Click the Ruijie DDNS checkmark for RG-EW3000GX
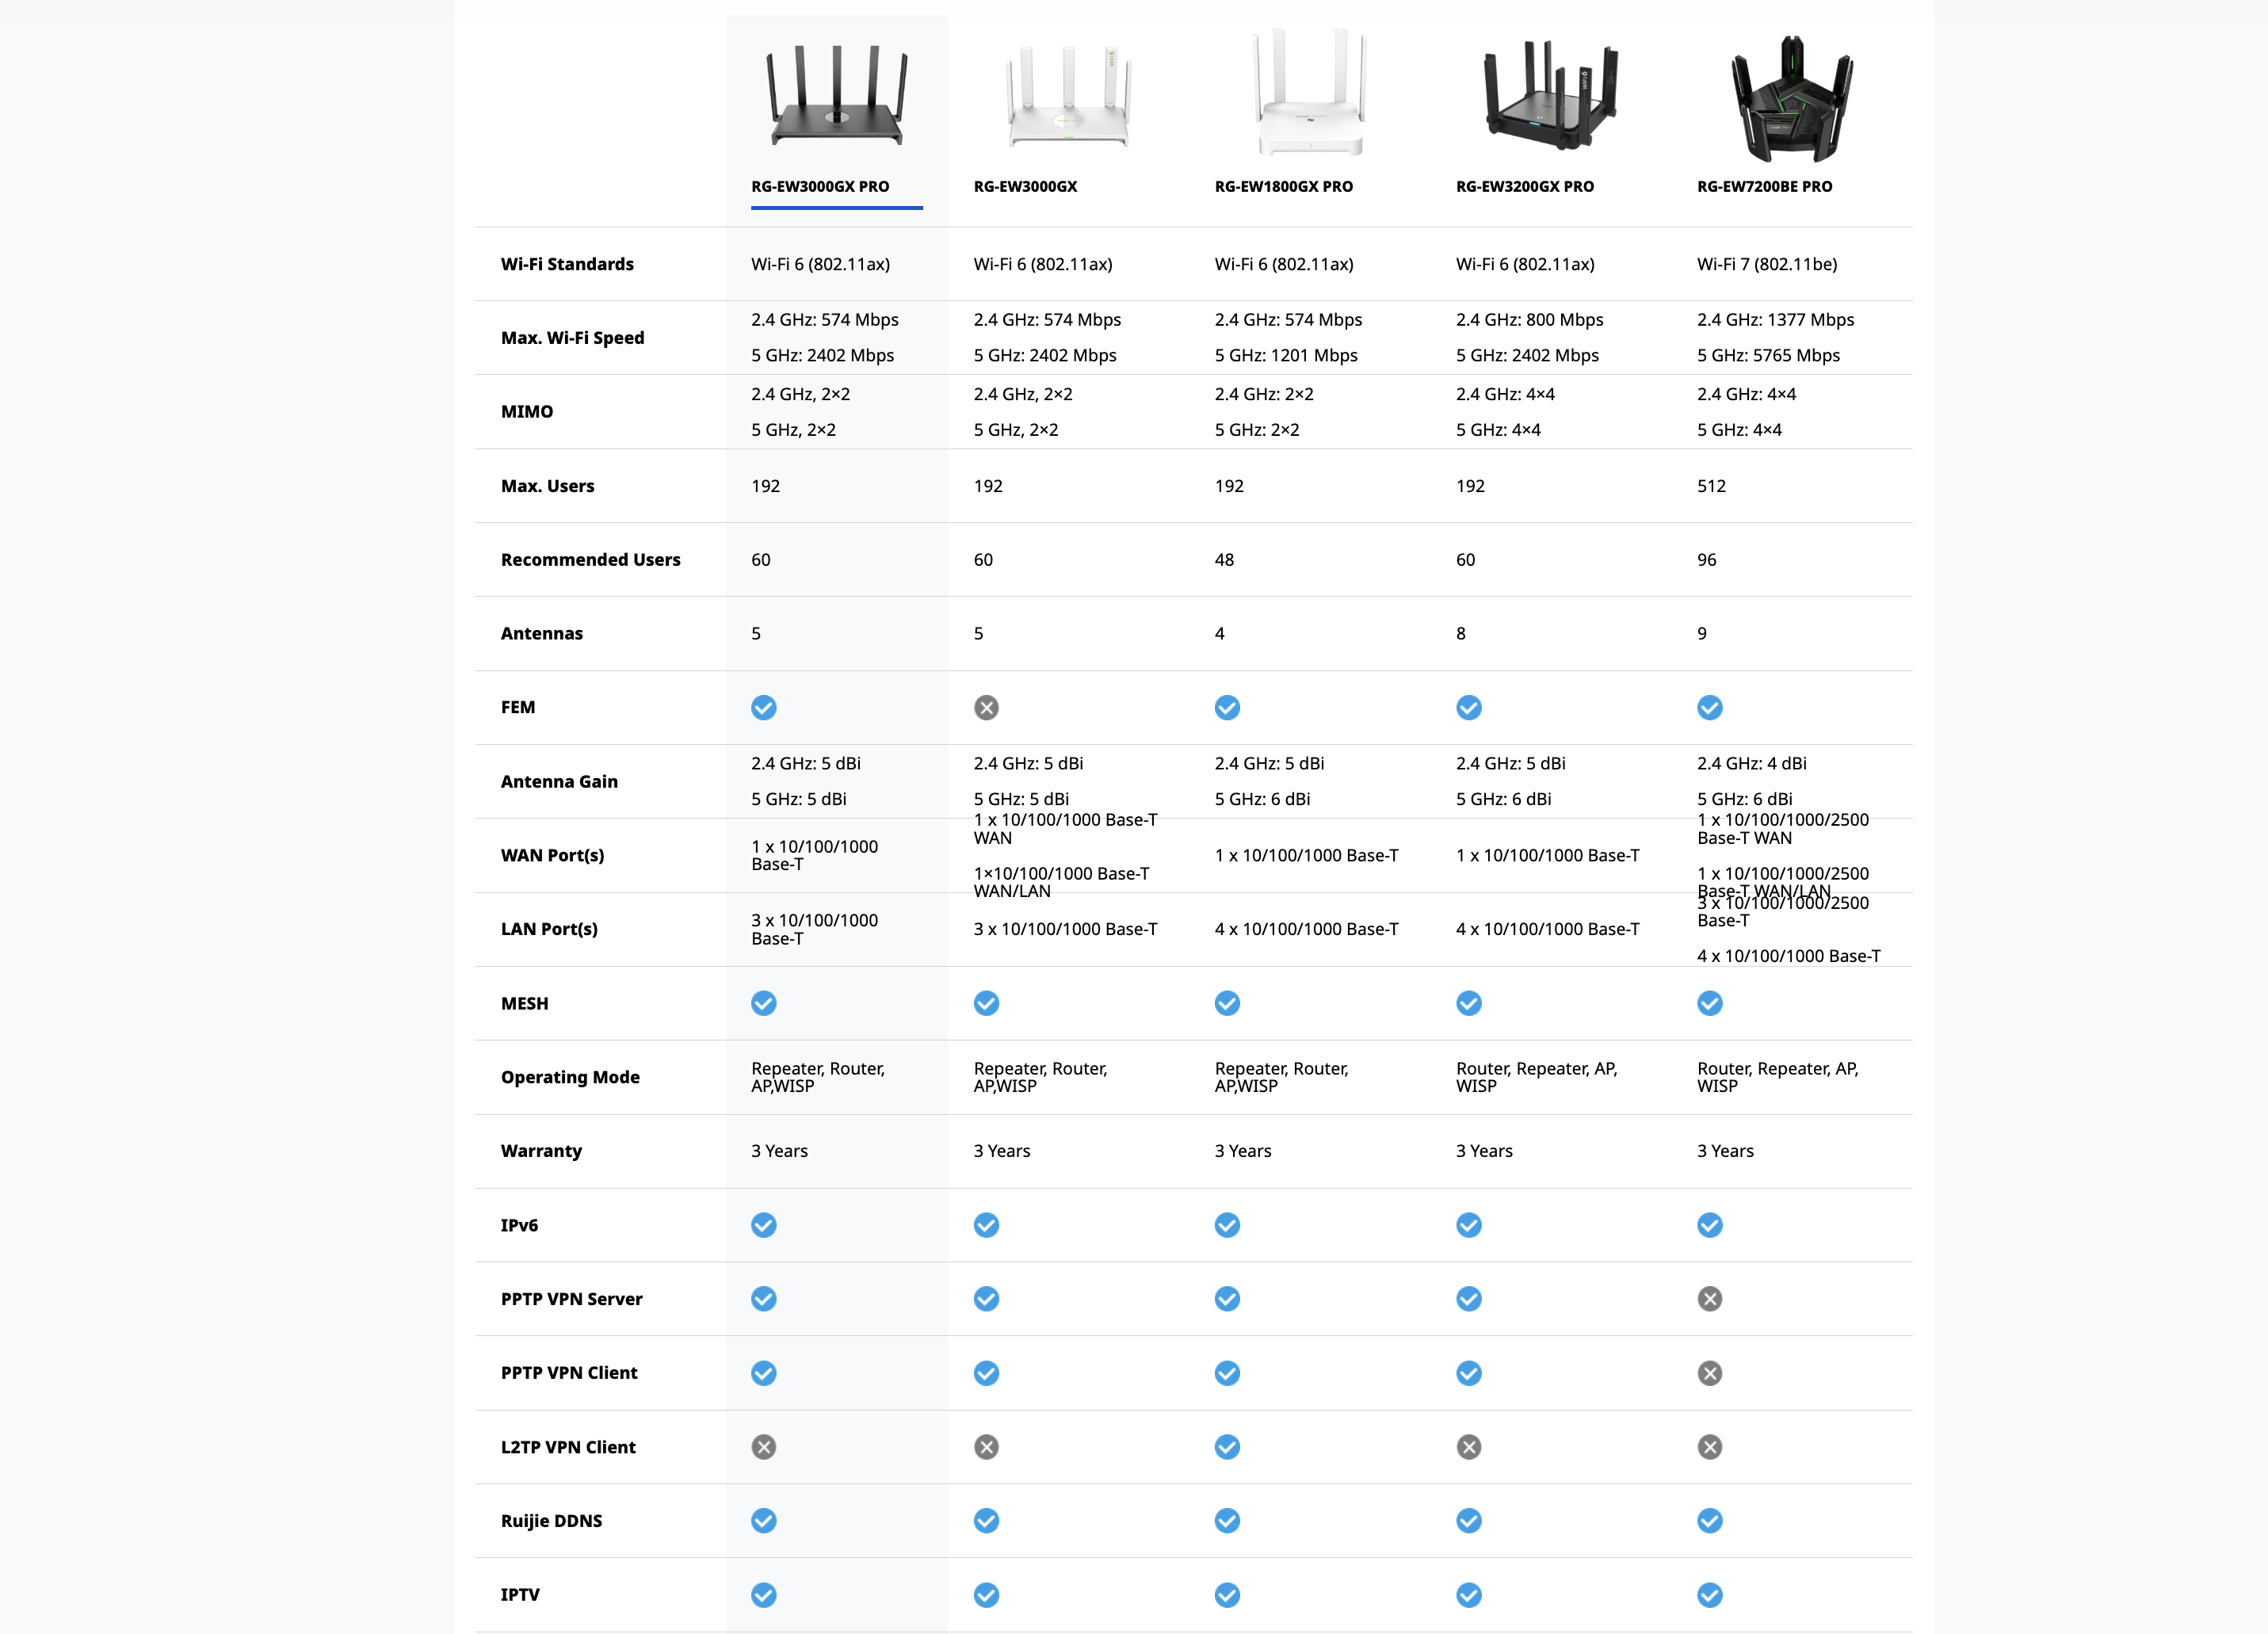Screen dimensions: 2268x1634 tap(986, 1521)
